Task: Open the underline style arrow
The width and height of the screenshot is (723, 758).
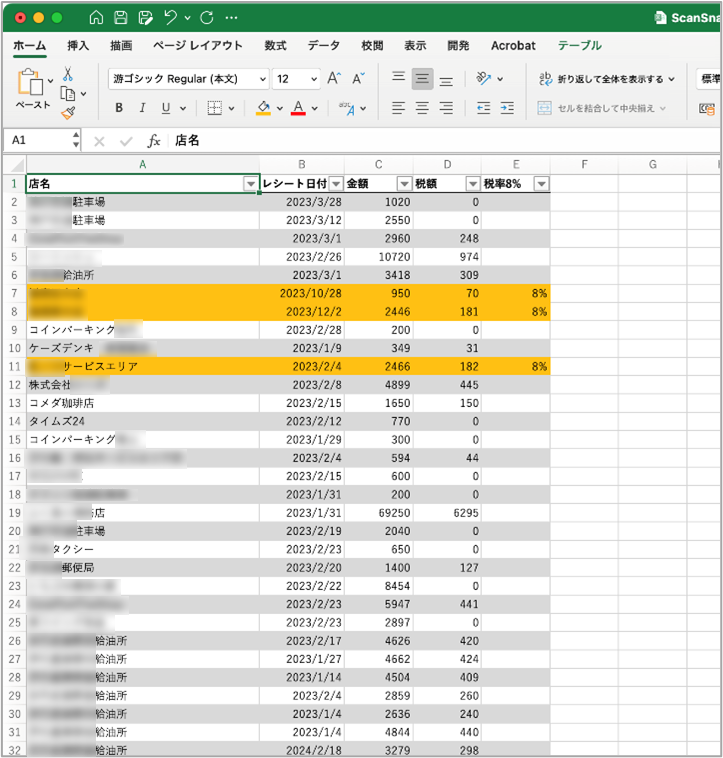Action: pos(183,108)
